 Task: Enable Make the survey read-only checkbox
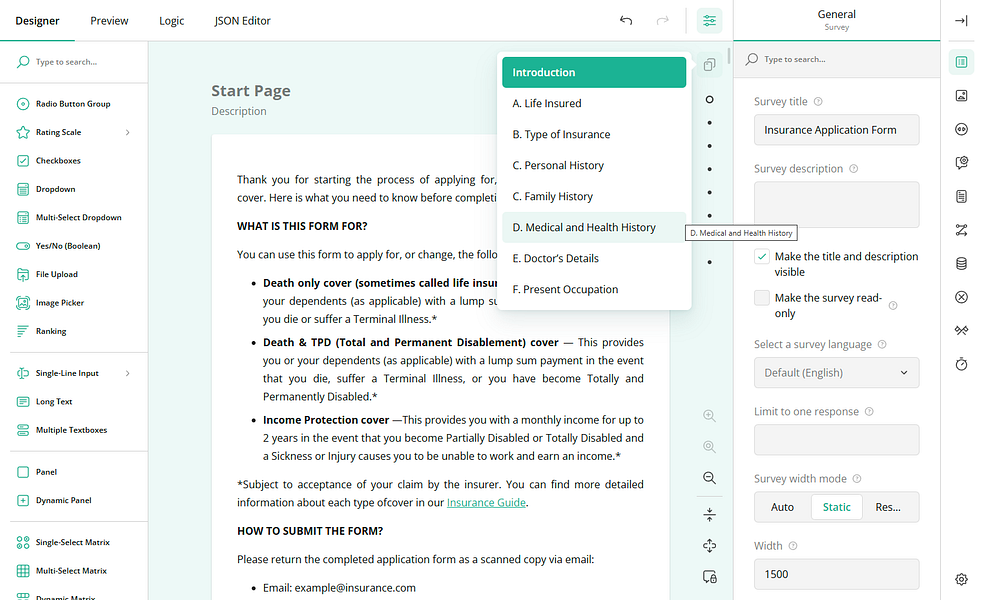coord(762,297)
